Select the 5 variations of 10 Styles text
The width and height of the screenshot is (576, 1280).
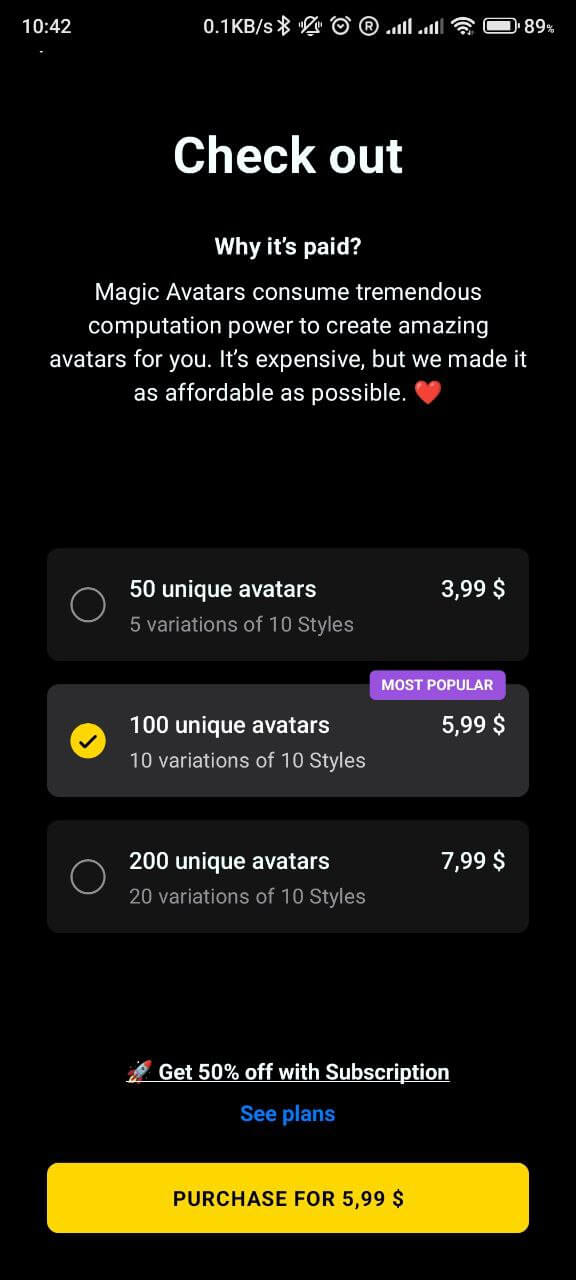point(241,624)
